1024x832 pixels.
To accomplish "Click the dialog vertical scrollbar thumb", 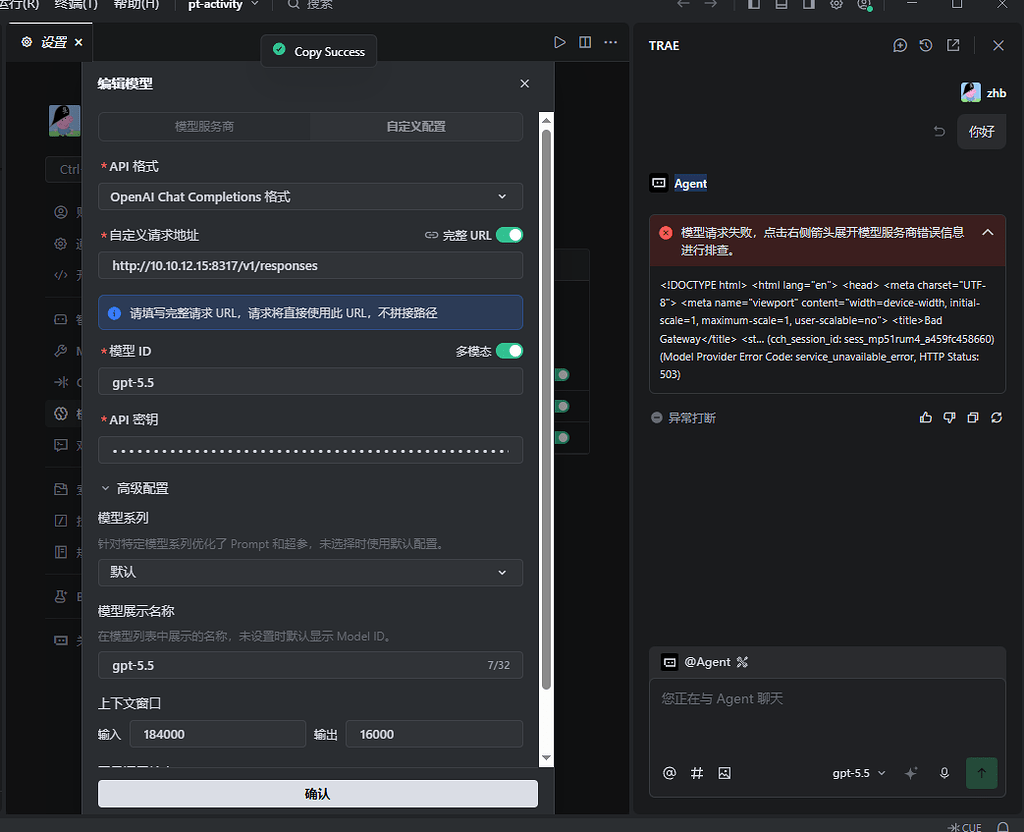I will [x=547, y=409].
